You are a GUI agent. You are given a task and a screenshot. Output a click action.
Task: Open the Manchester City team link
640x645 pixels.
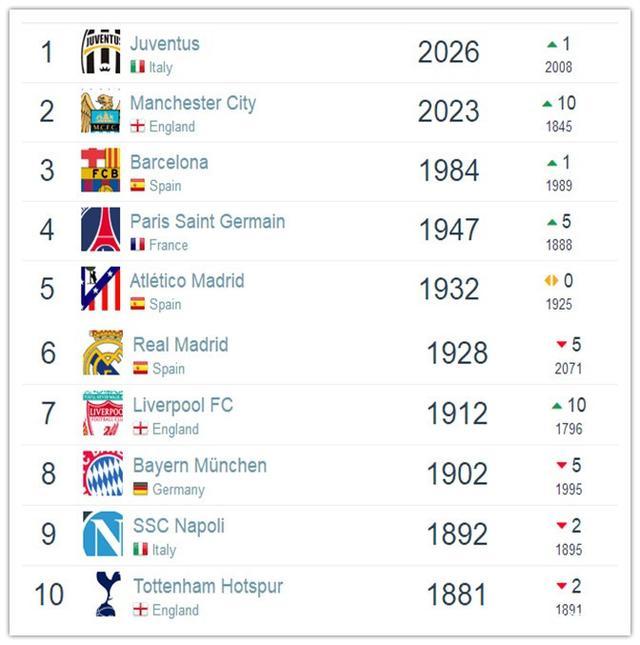(193, 103)
